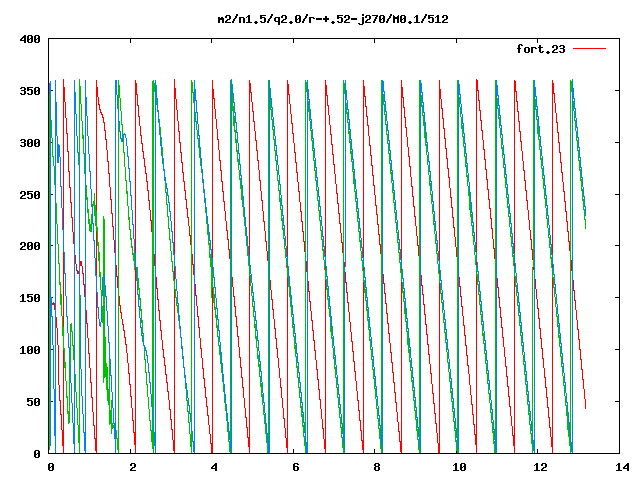
Task: Click x-axis label 14
Action: point(622,467)
